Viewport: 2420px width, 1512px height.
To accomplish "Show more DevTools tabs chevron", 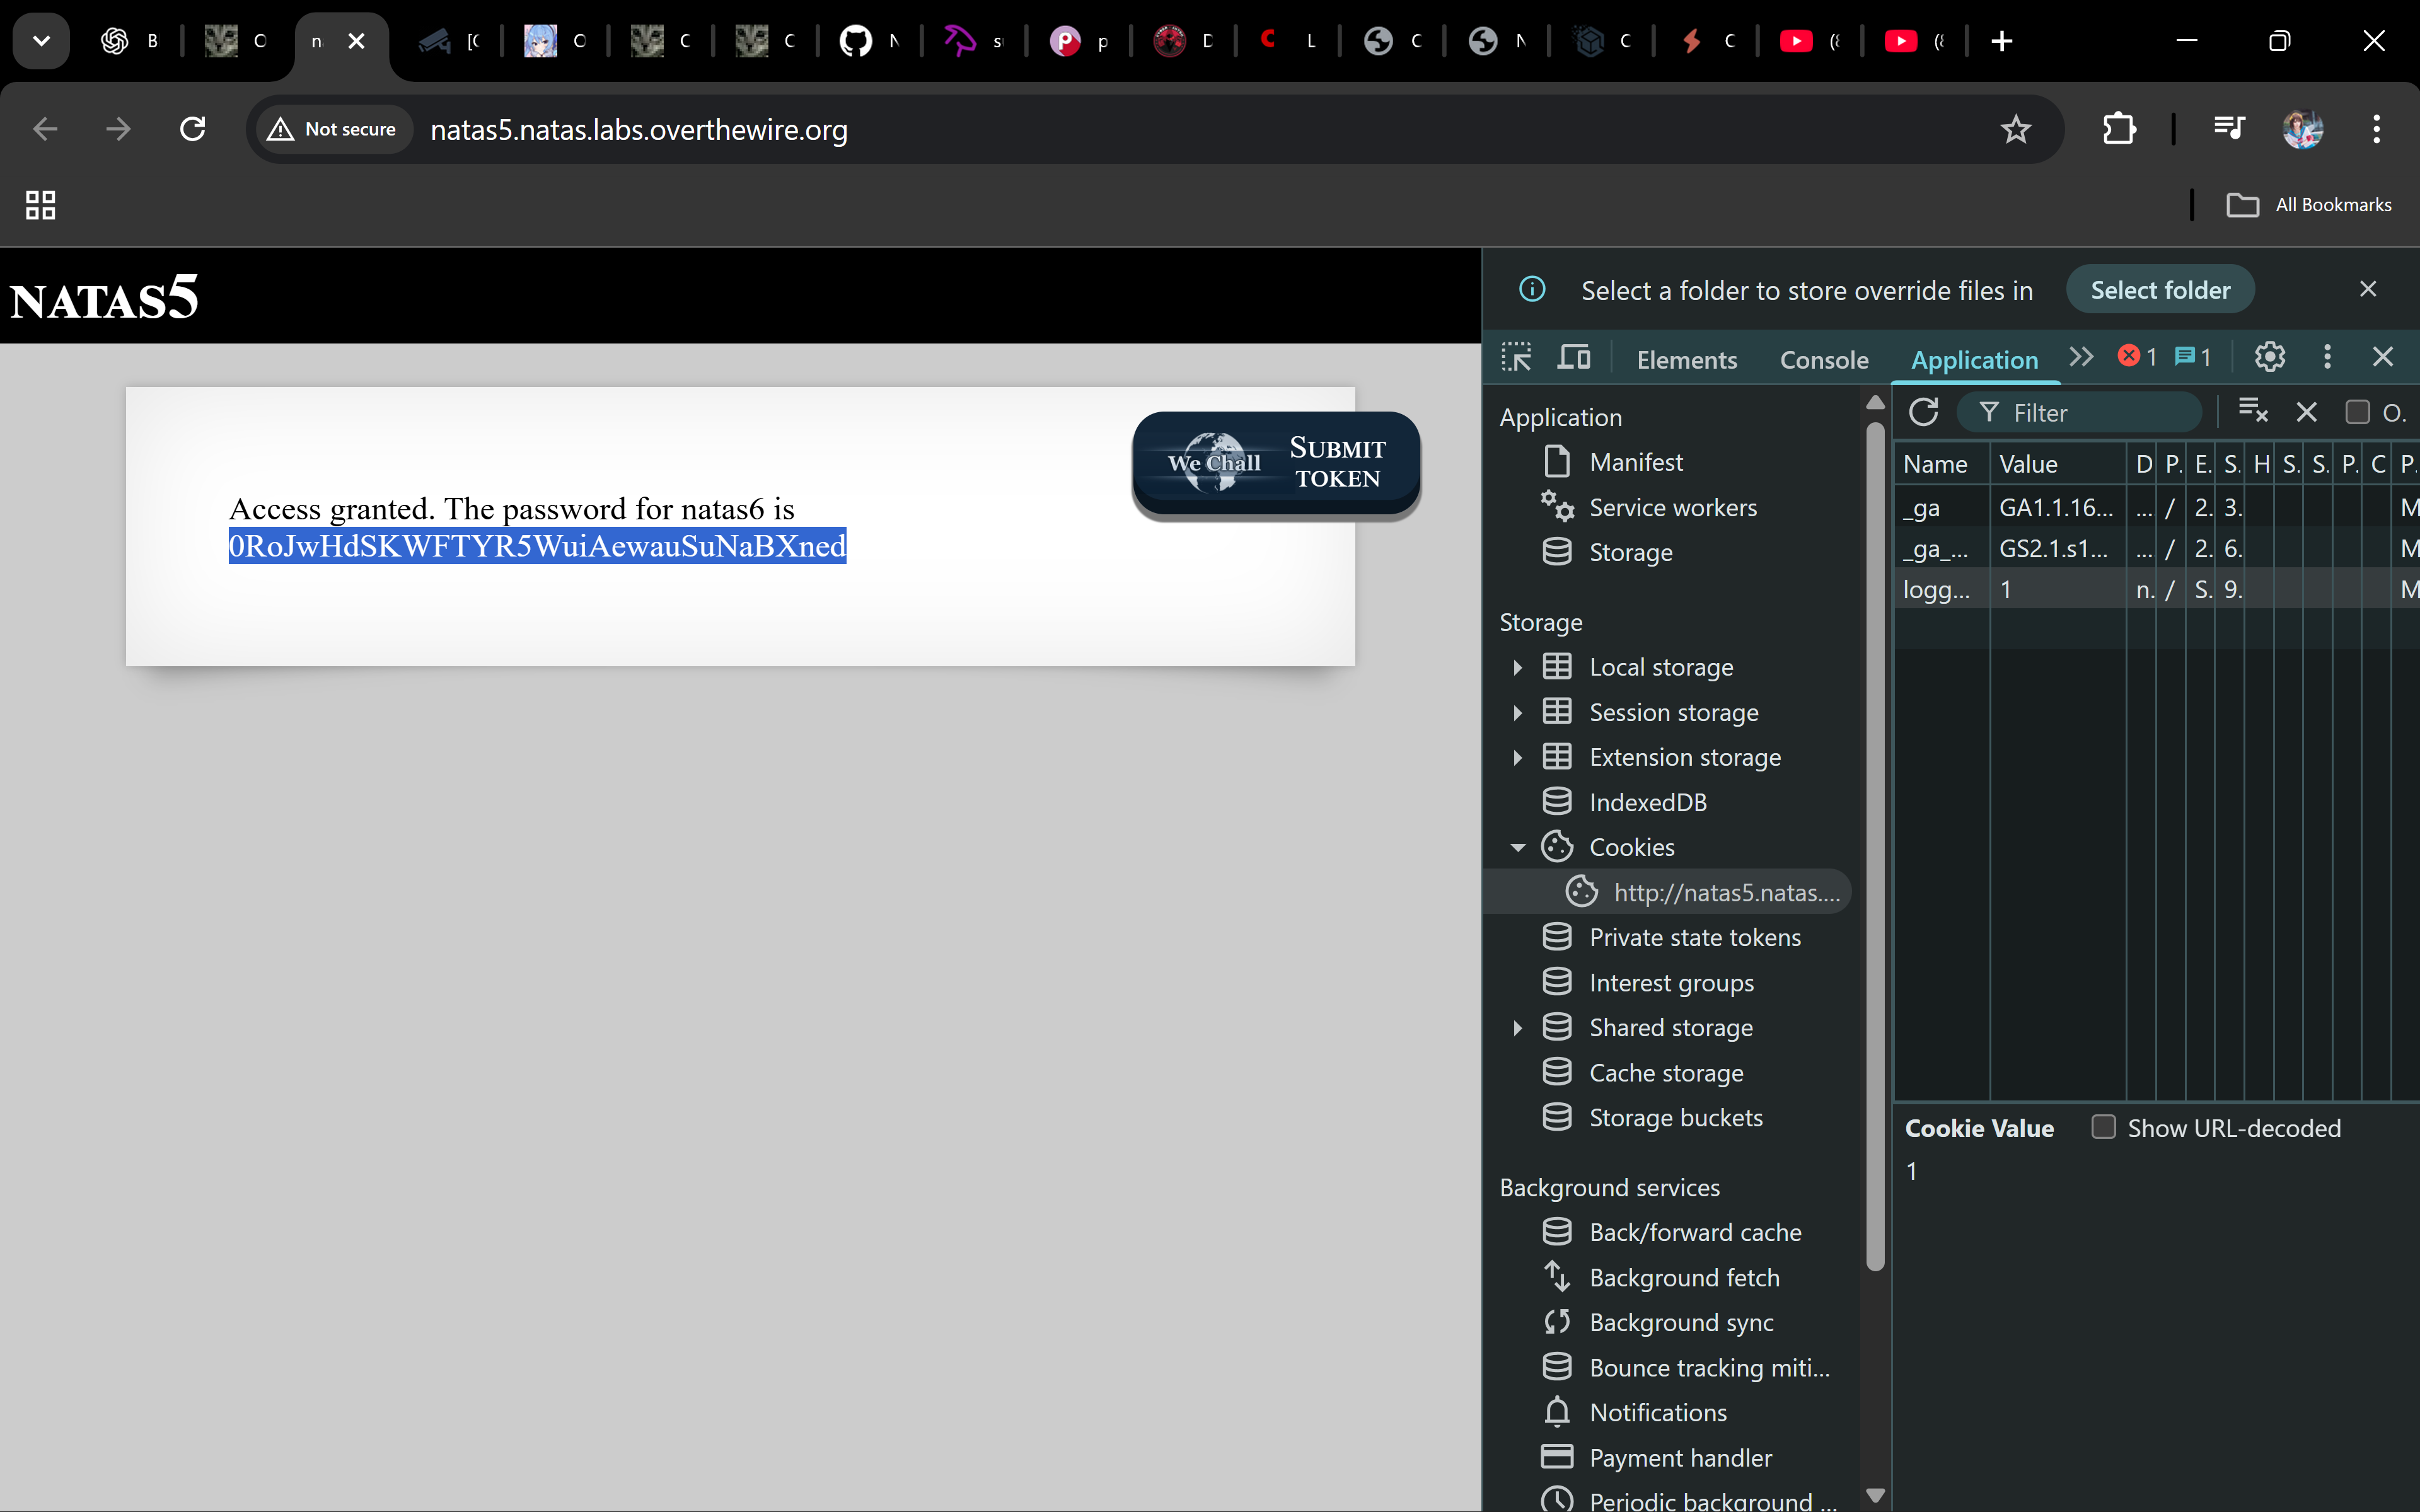I will 2081,357.
